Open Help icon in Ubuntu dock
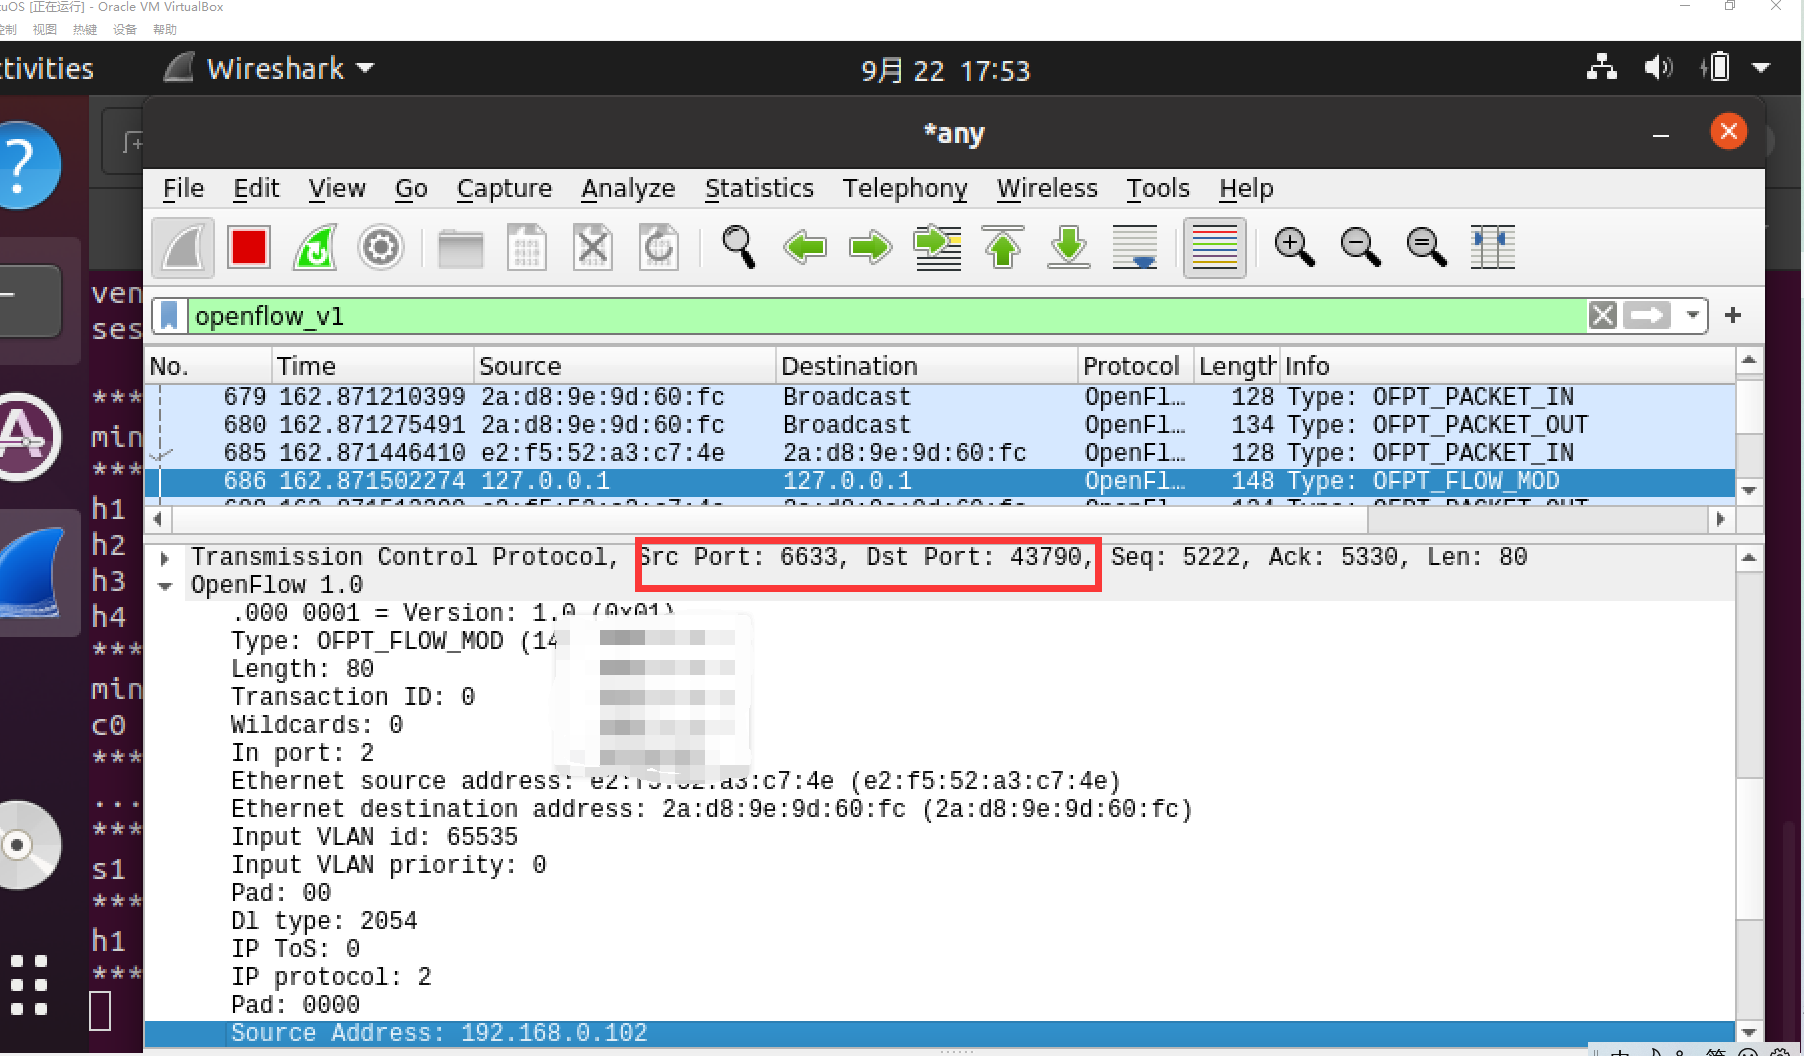This screenshot has width=1804, height=1056. tap(27, 165)
